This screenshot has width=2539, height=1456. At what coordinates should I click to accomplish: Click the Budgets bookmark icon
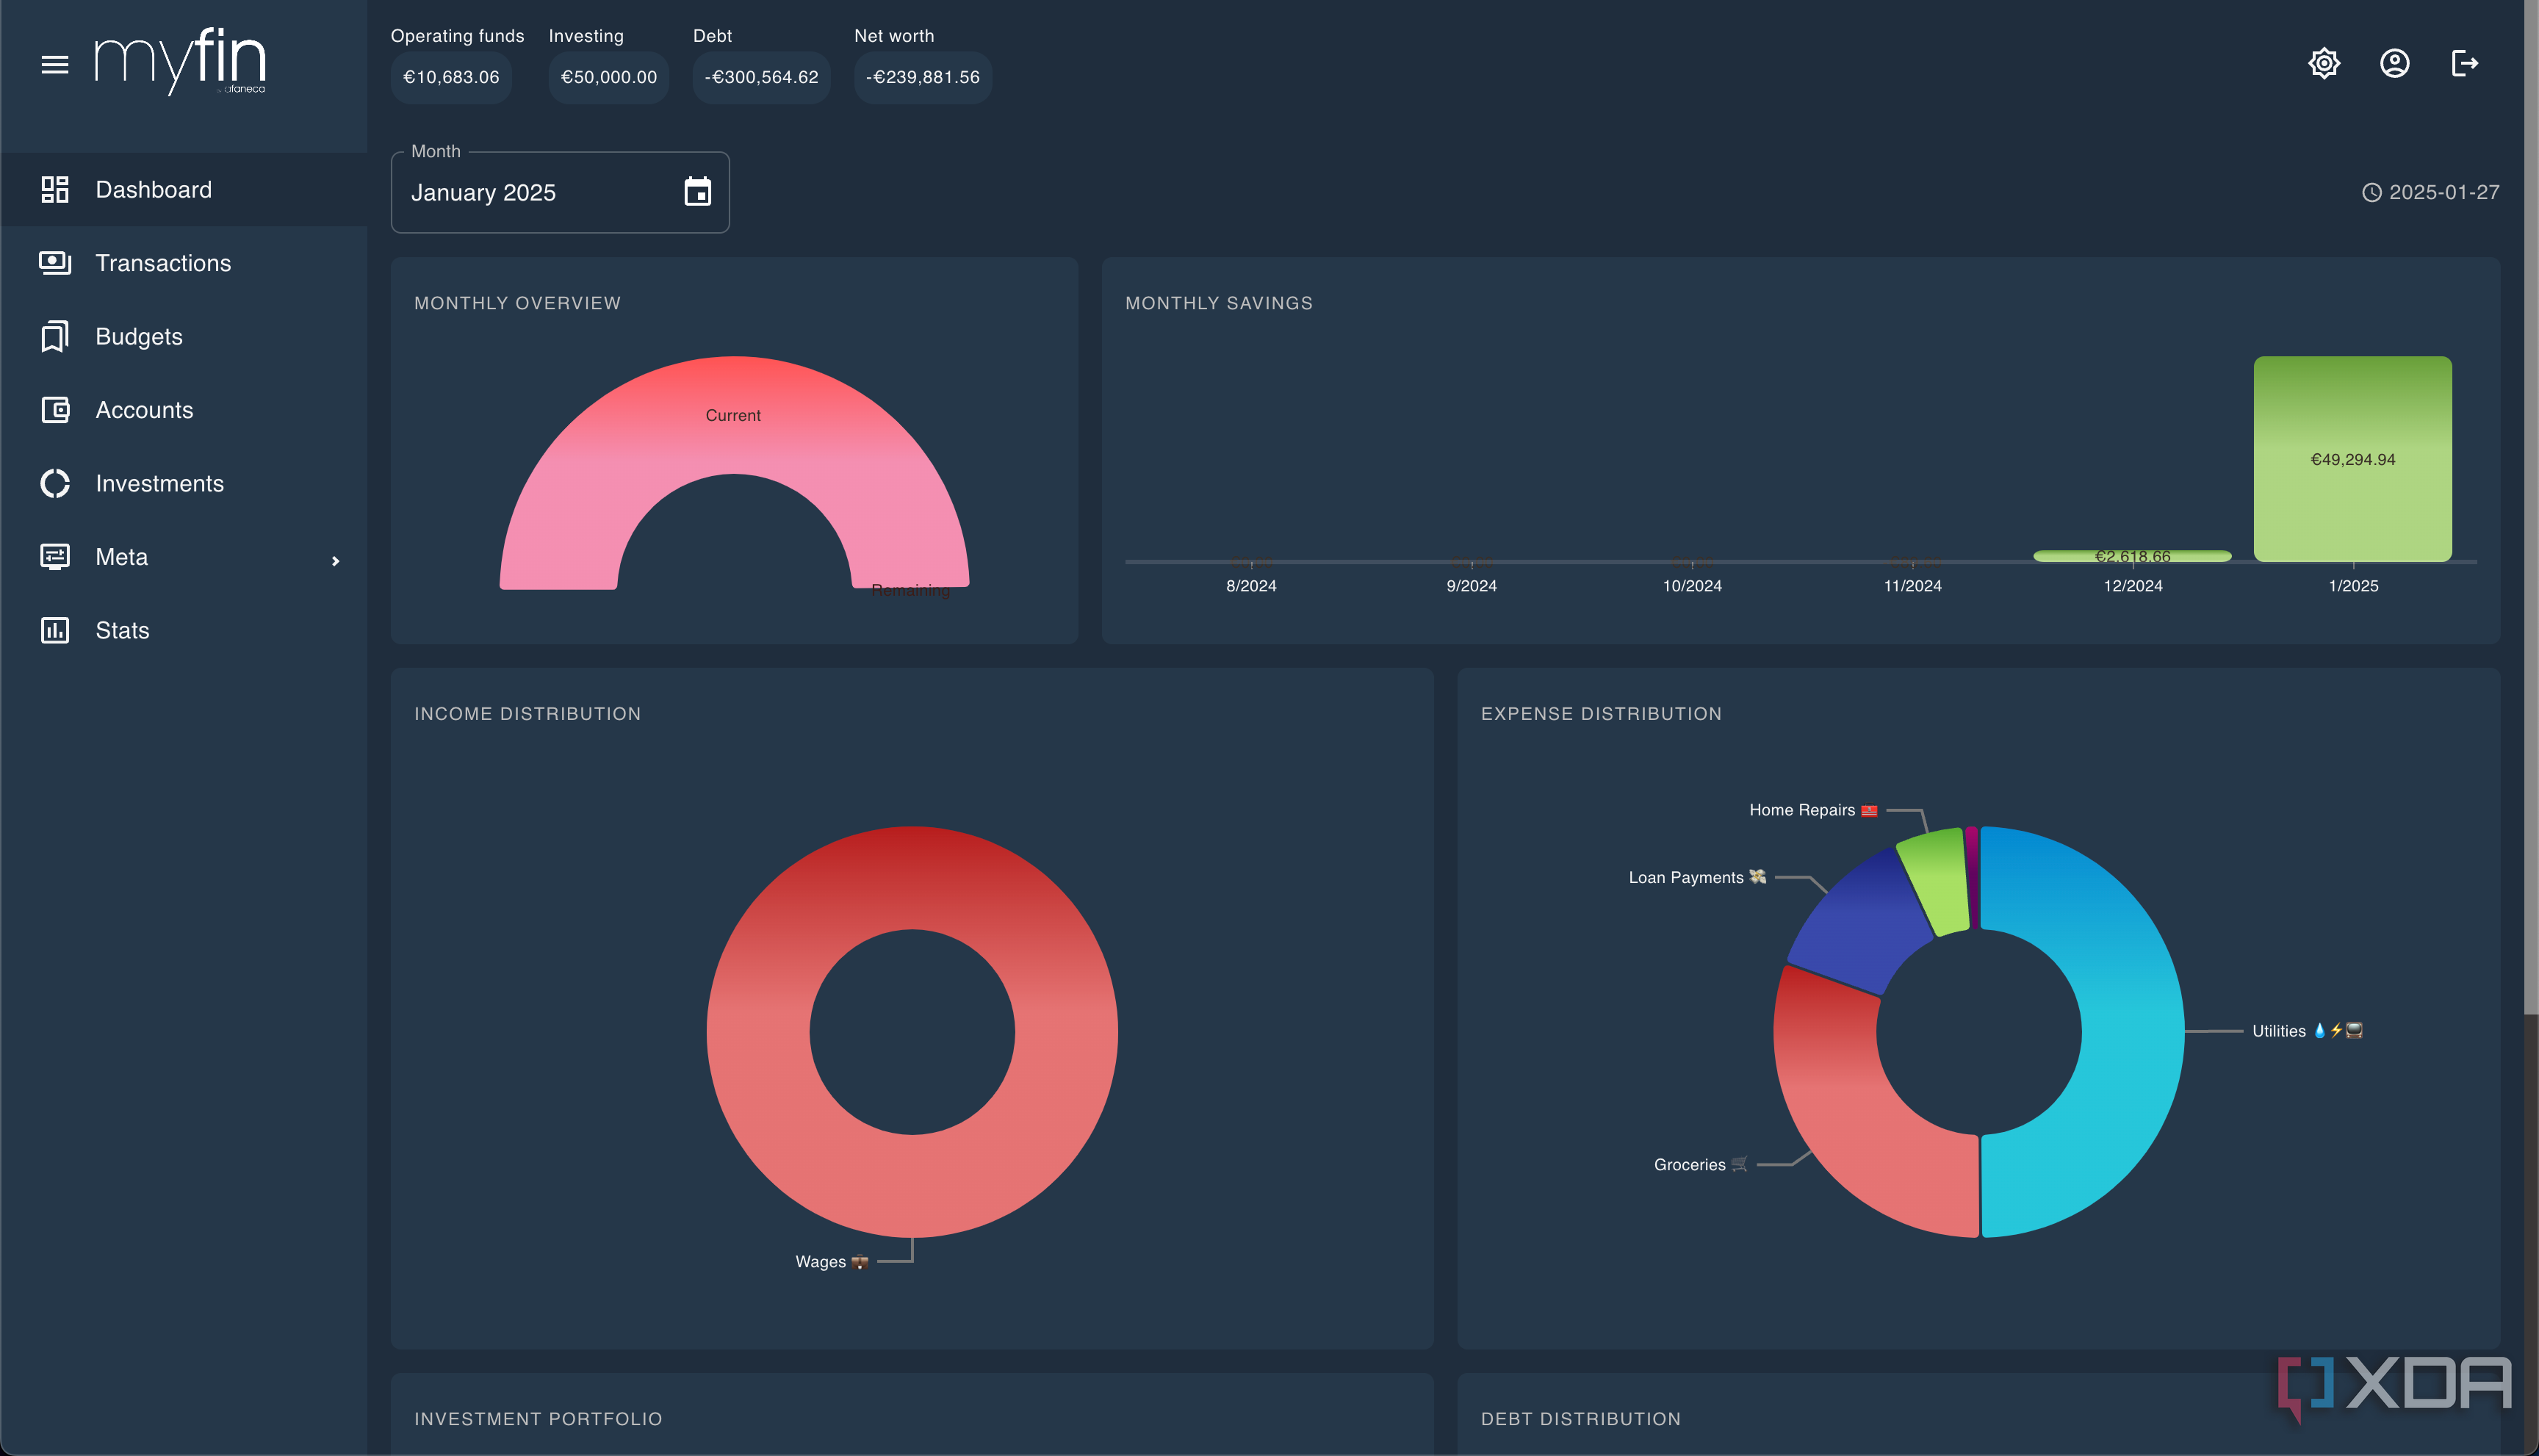[55, 336]
